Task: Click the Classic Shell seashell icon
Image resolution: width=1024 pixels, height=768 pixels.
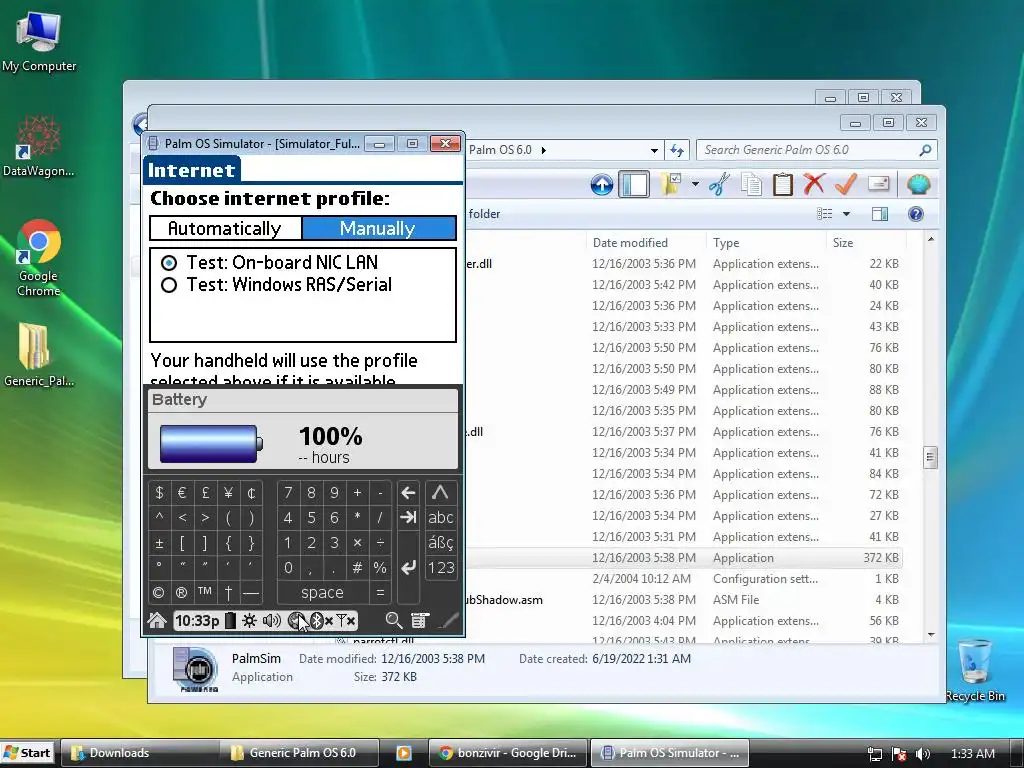Action: [x=918, y=184]
